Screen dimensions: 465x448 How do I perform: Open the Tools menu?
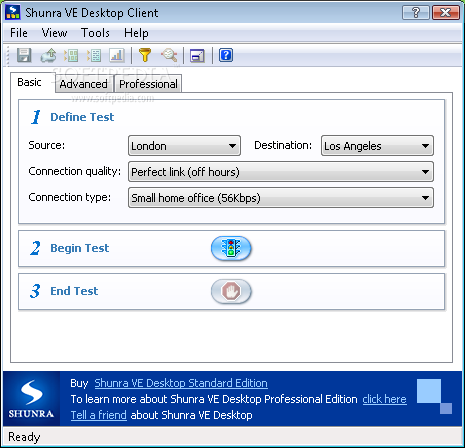(x=95, y=33)
